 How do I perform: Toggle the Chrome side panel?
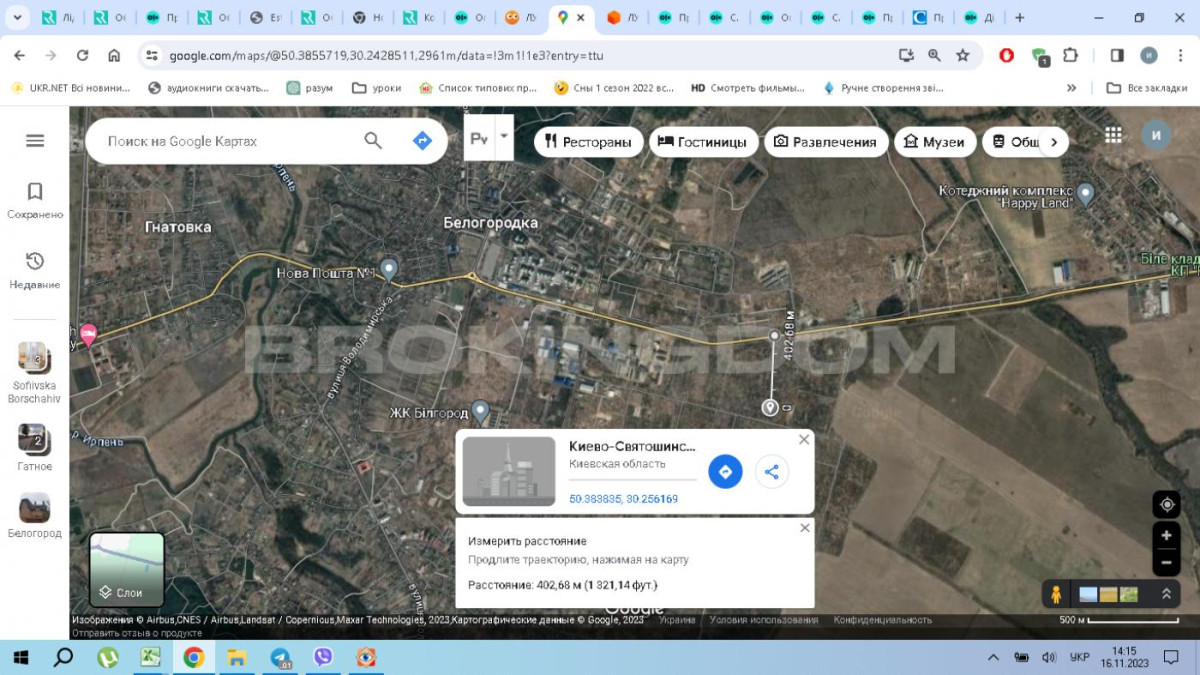click(x=1117, y=56)
